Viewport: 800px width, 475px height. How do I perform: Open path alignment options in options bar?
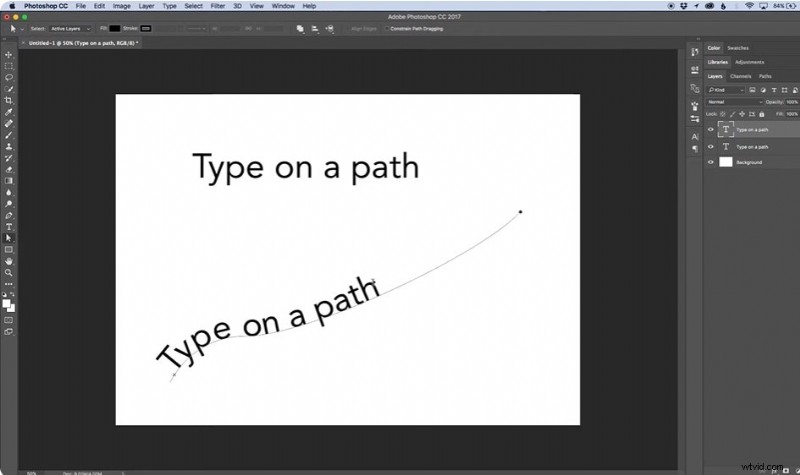click(315, 29)
